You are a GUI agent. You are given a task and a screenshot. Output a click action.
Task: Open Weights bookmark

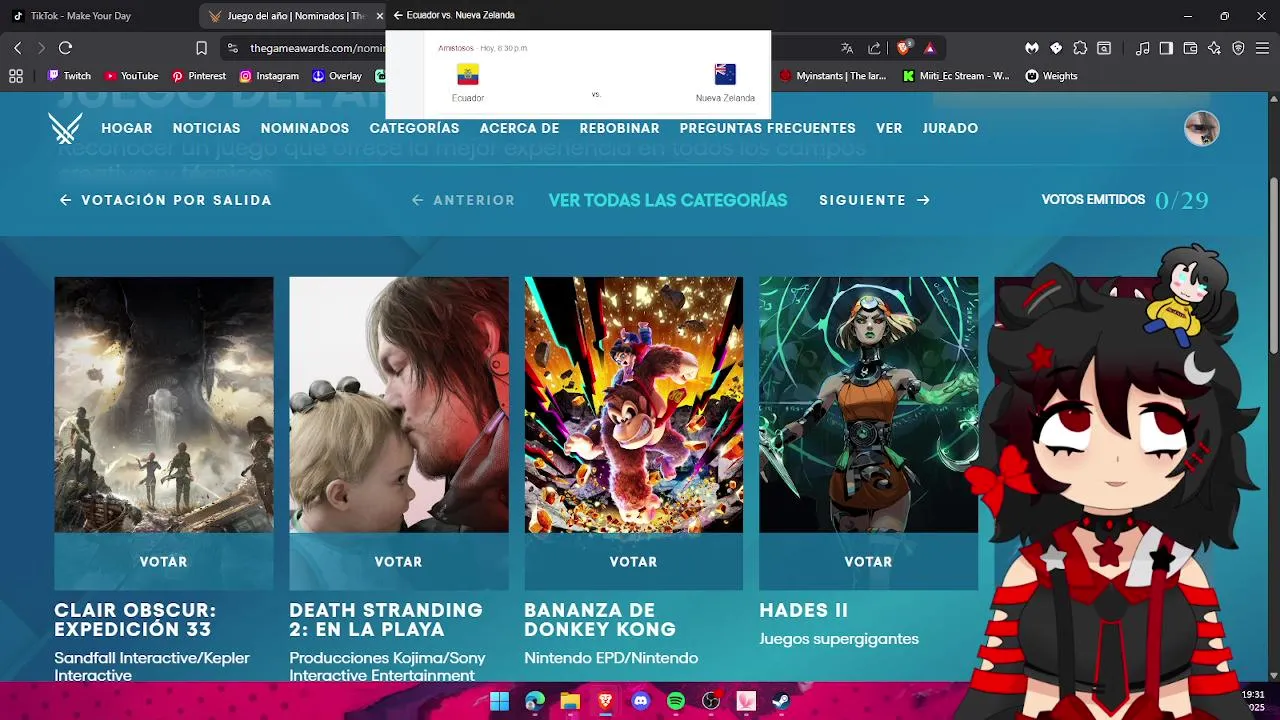pos(1052,76)
